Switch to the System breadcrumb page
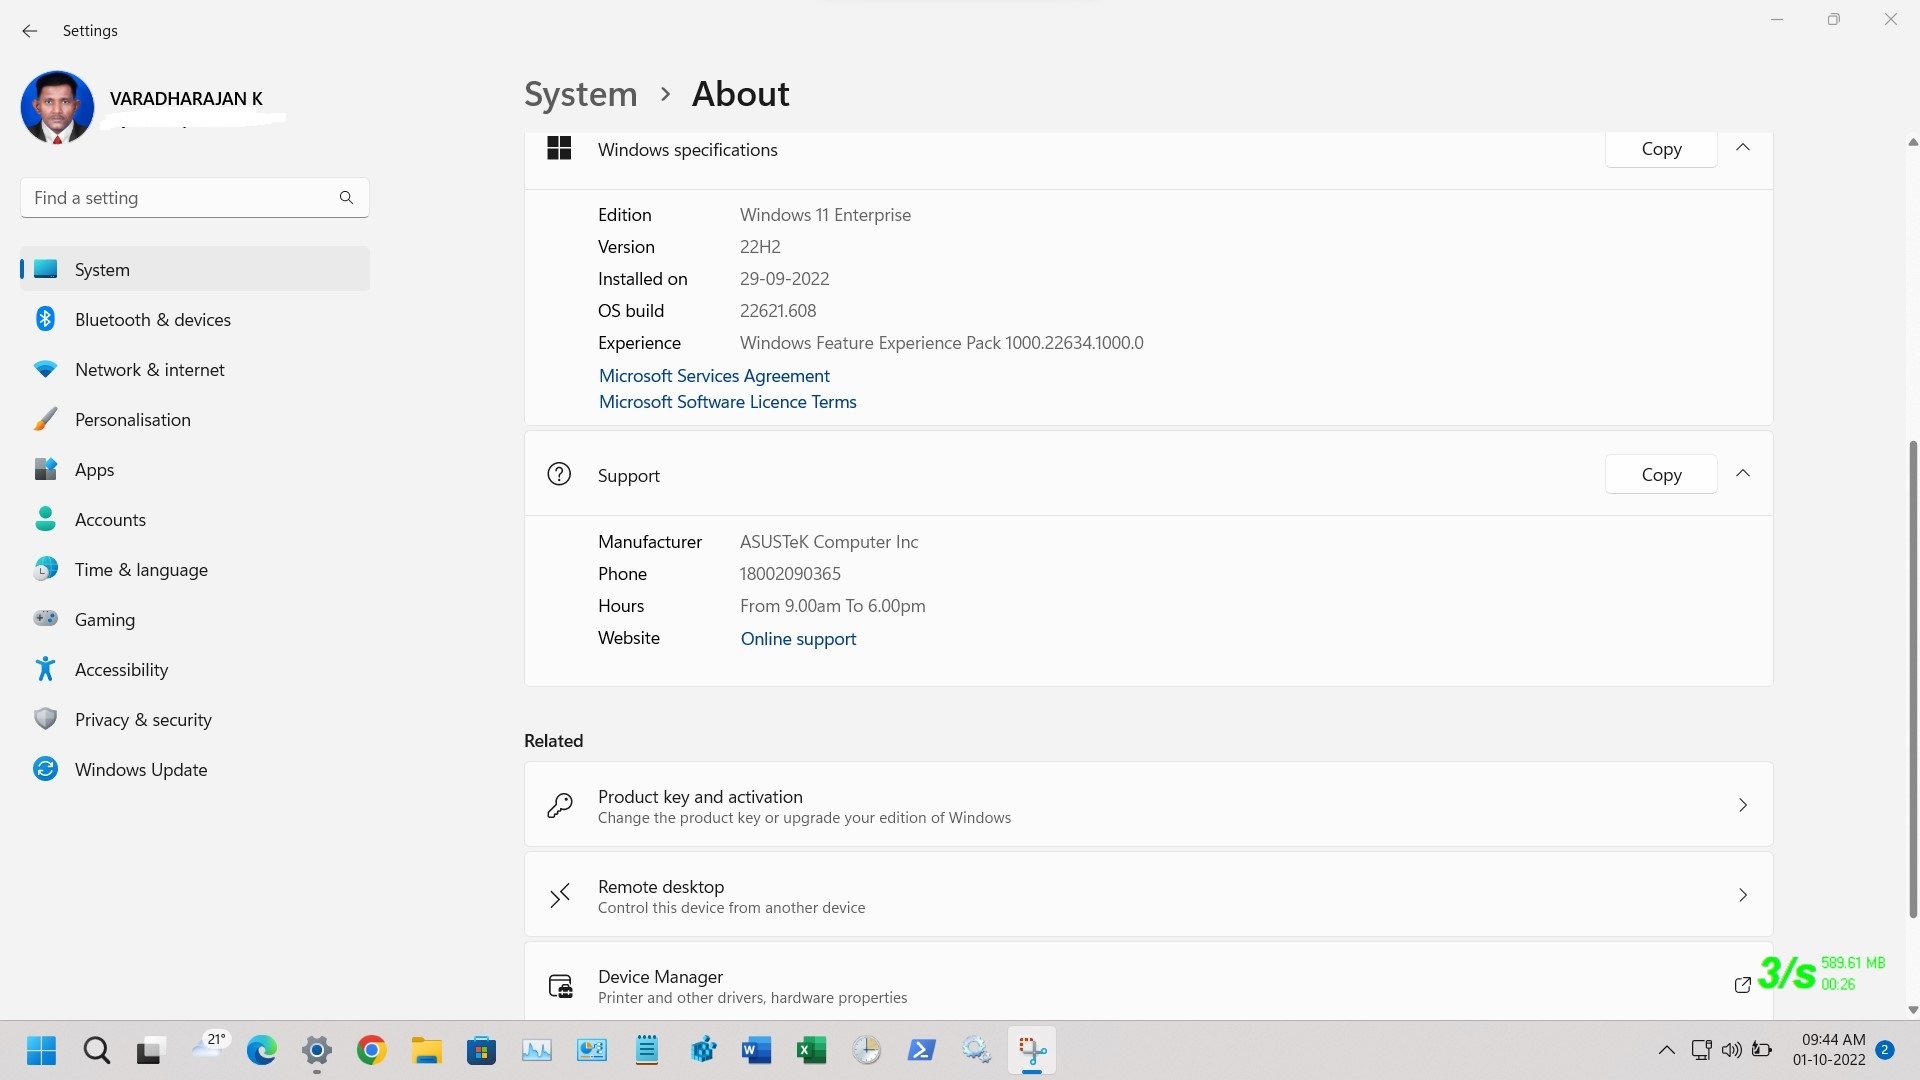This screenshot has width=1920, height=1080. click(580, 93)
